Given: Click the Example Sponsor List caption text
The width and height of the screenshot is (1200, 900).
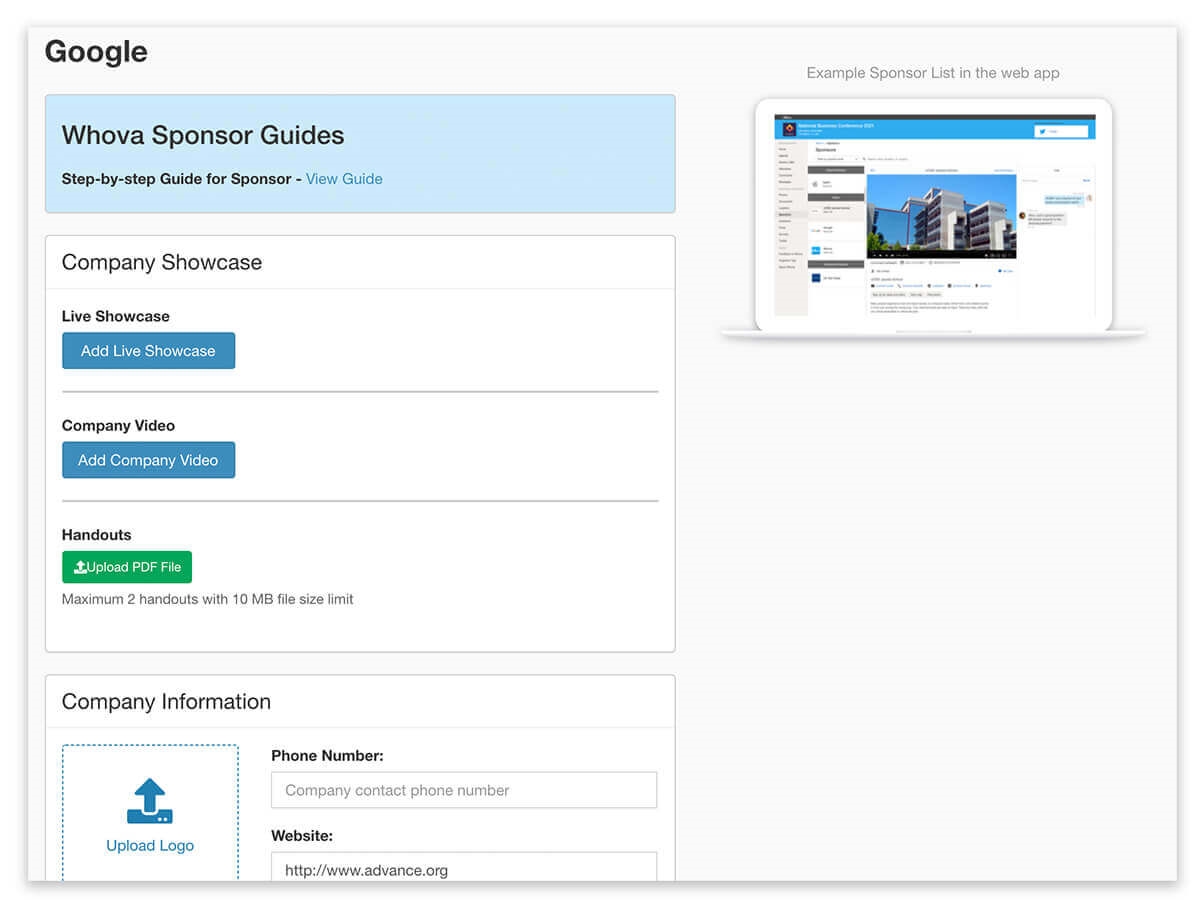Looking at the screenshot, I should (x=932, y=73).
